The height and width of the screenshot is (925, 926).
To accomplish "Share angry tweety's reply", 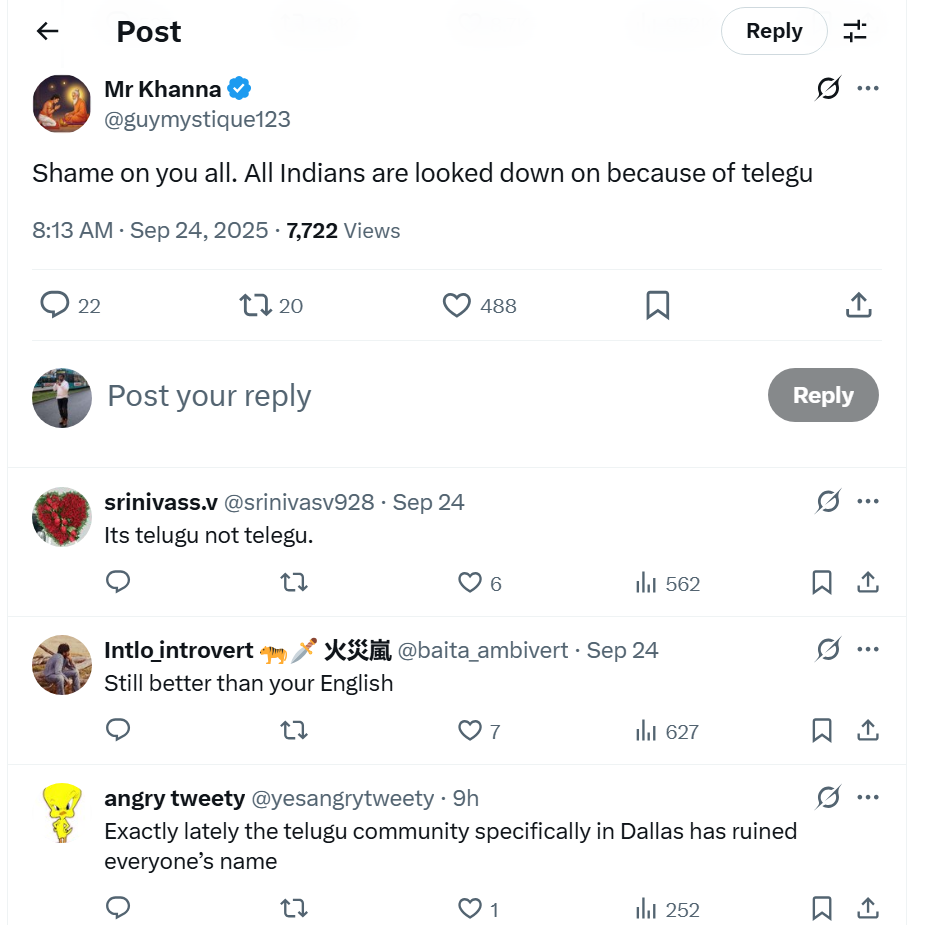I will point(868,908).
